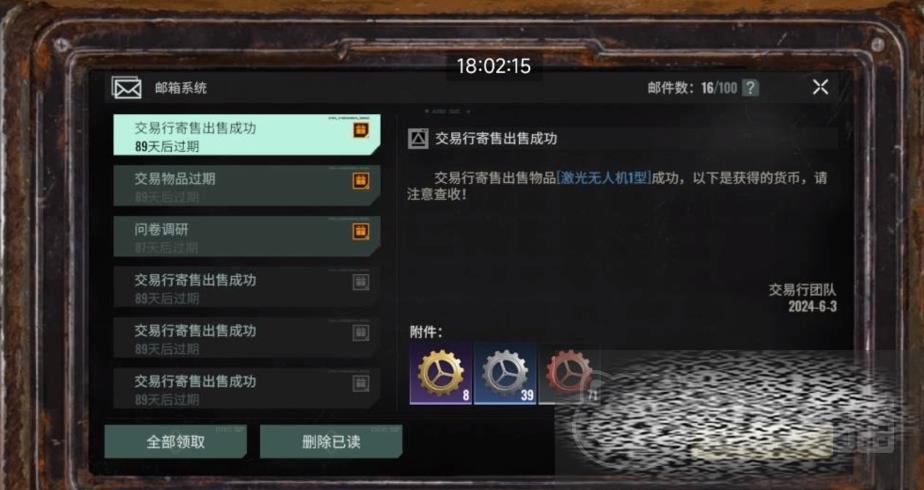Open the fourth 交易行寄售出售成功 mail
The height and width of the screenshot is (490, 924).
click(246, 287)
